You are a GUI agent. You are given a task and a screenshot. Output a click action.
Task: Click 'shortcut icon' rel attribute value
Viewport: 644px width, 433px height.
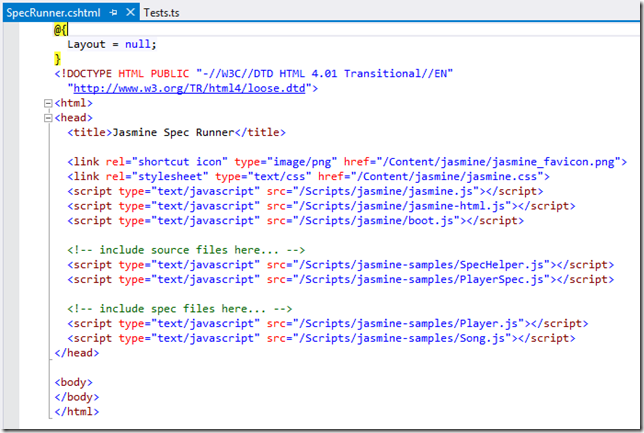(179, 162)
